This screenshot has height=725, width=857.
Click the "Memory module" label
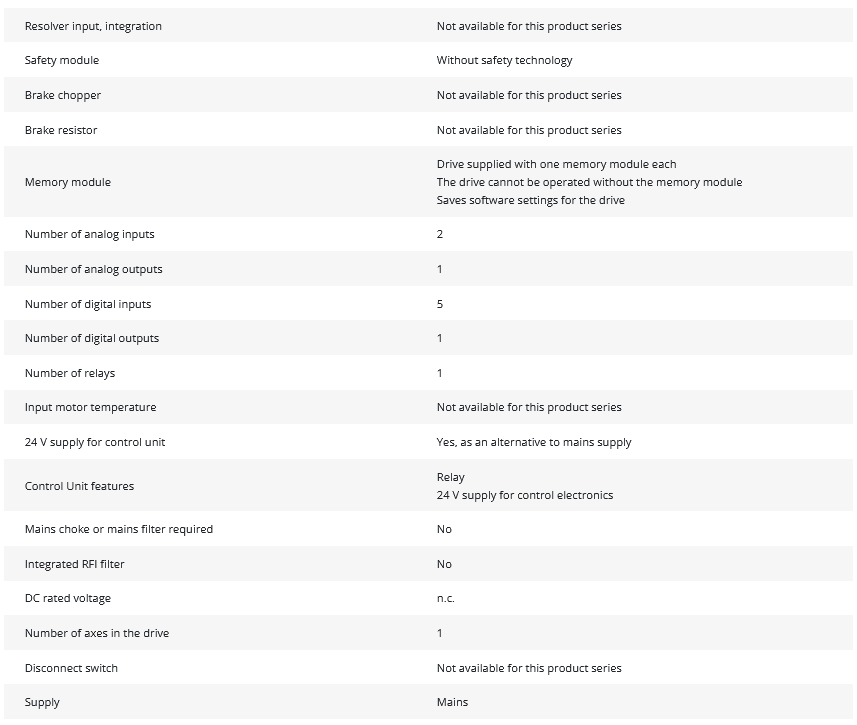68,182
